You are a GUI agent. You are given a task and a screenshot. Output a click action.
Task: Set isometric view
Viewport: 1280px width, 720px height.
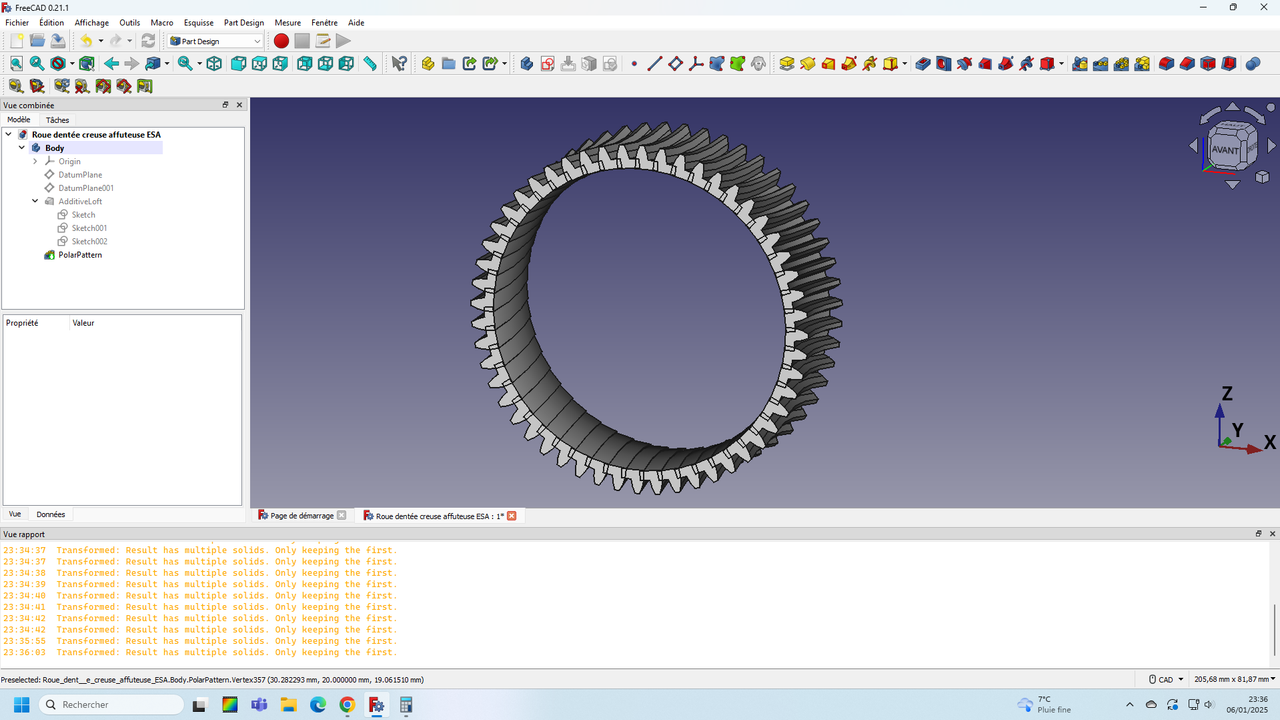(214, 63)
